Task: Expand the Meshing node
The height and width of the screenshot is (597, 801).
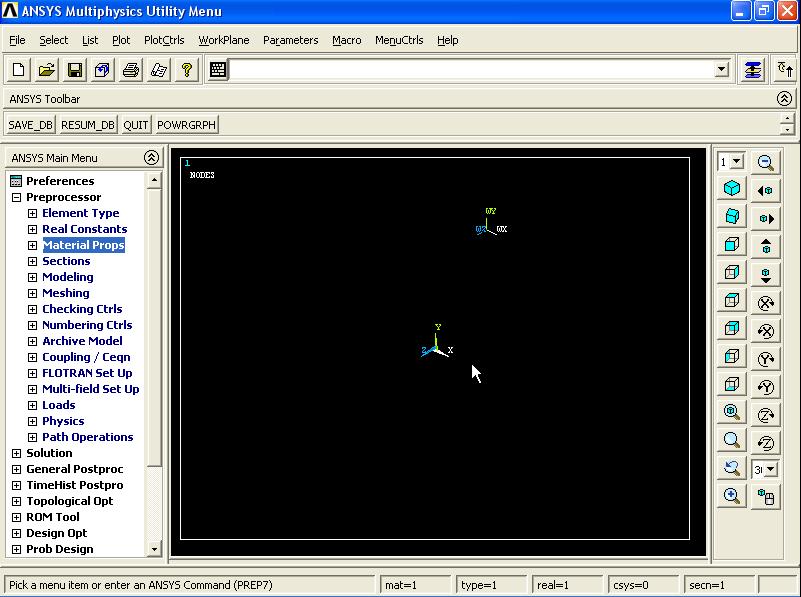Action: [32, 293]
